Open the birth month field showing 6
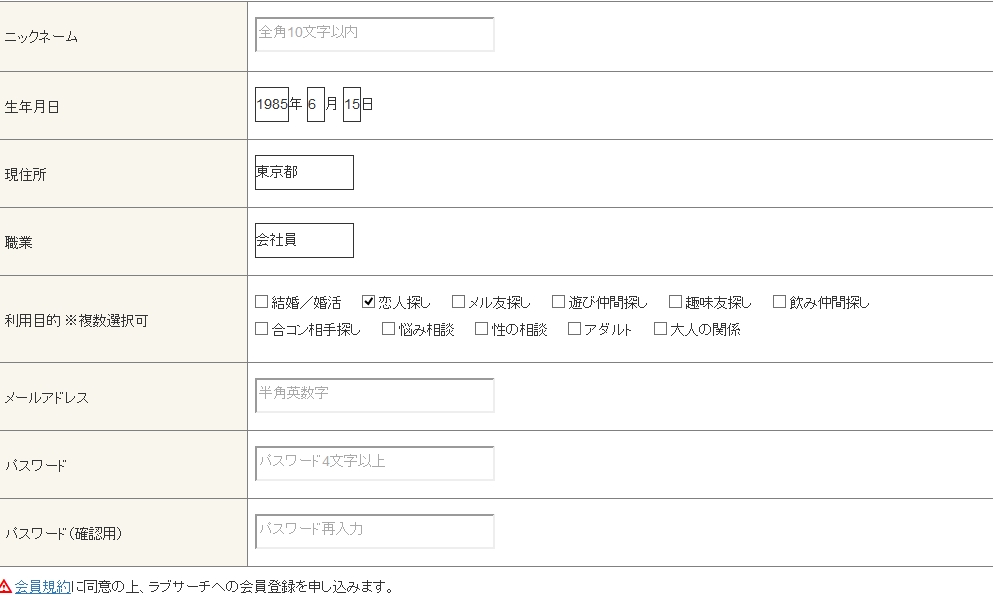Screen dimensions: 993x600 click(315, 104)
